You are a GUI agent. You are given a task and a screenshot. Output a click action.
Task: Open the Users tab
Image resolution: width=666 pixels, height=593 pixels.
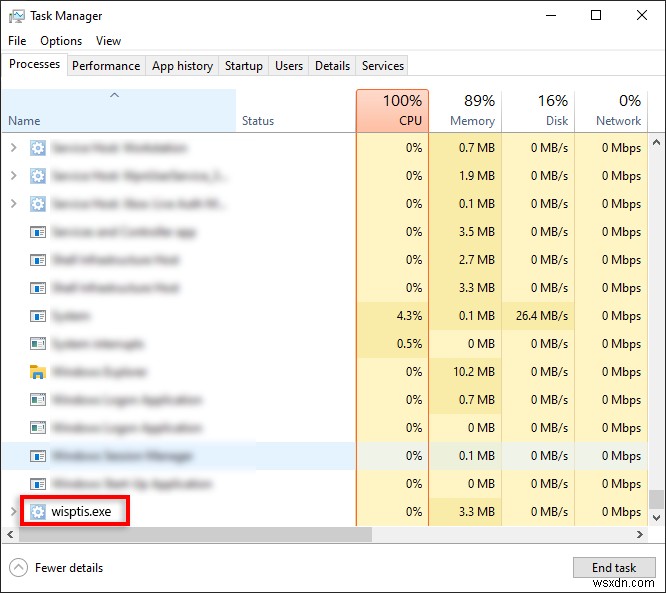289,66
